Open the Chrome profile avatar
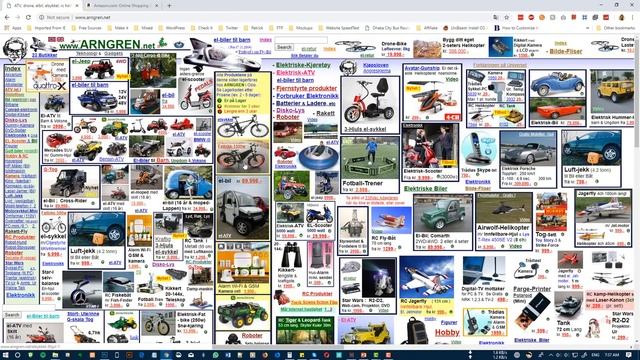 [x=622, y=18]
